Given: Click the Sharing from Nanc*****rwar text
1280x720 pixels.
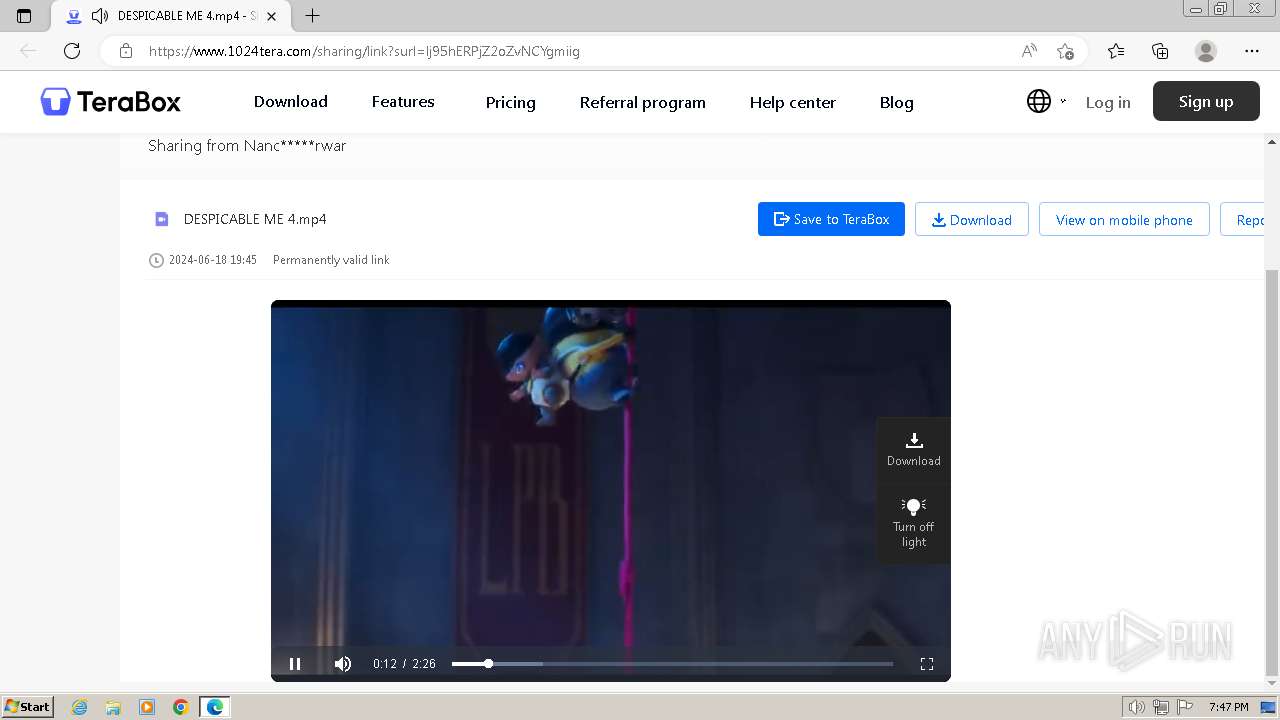Looking at the screenshot, I should (247, 146).
